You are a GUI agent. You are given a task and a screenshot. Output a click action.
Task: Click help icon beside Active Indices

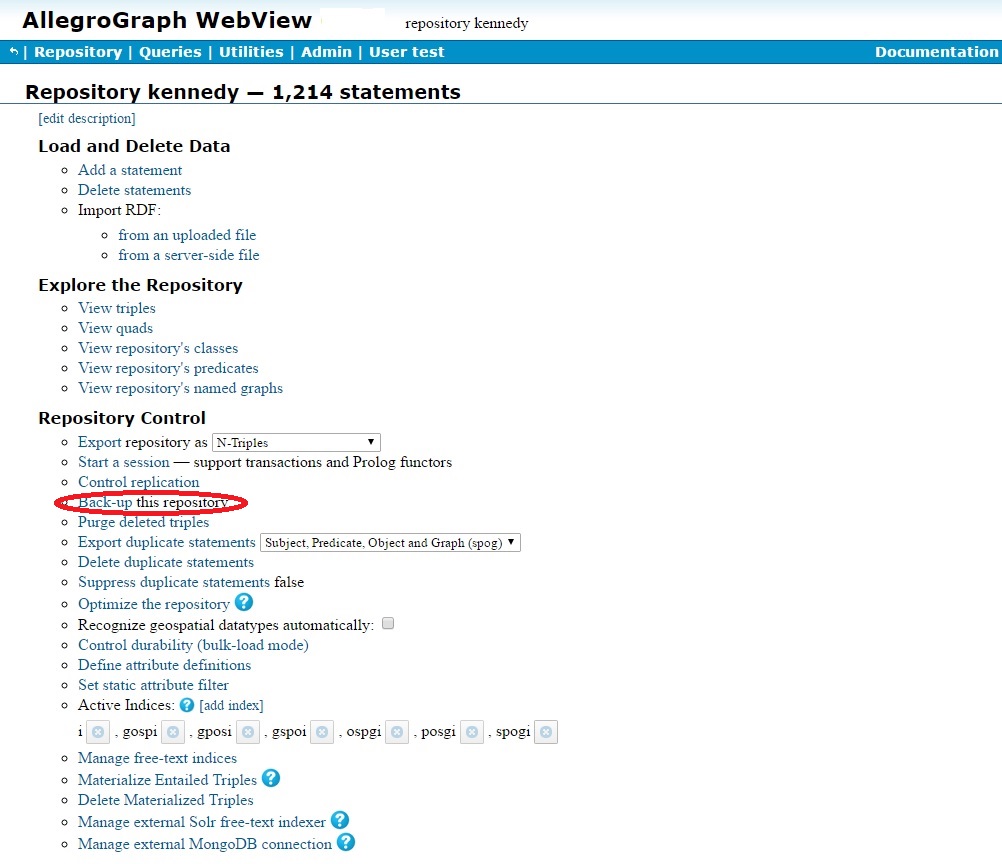tap(186, 705)
